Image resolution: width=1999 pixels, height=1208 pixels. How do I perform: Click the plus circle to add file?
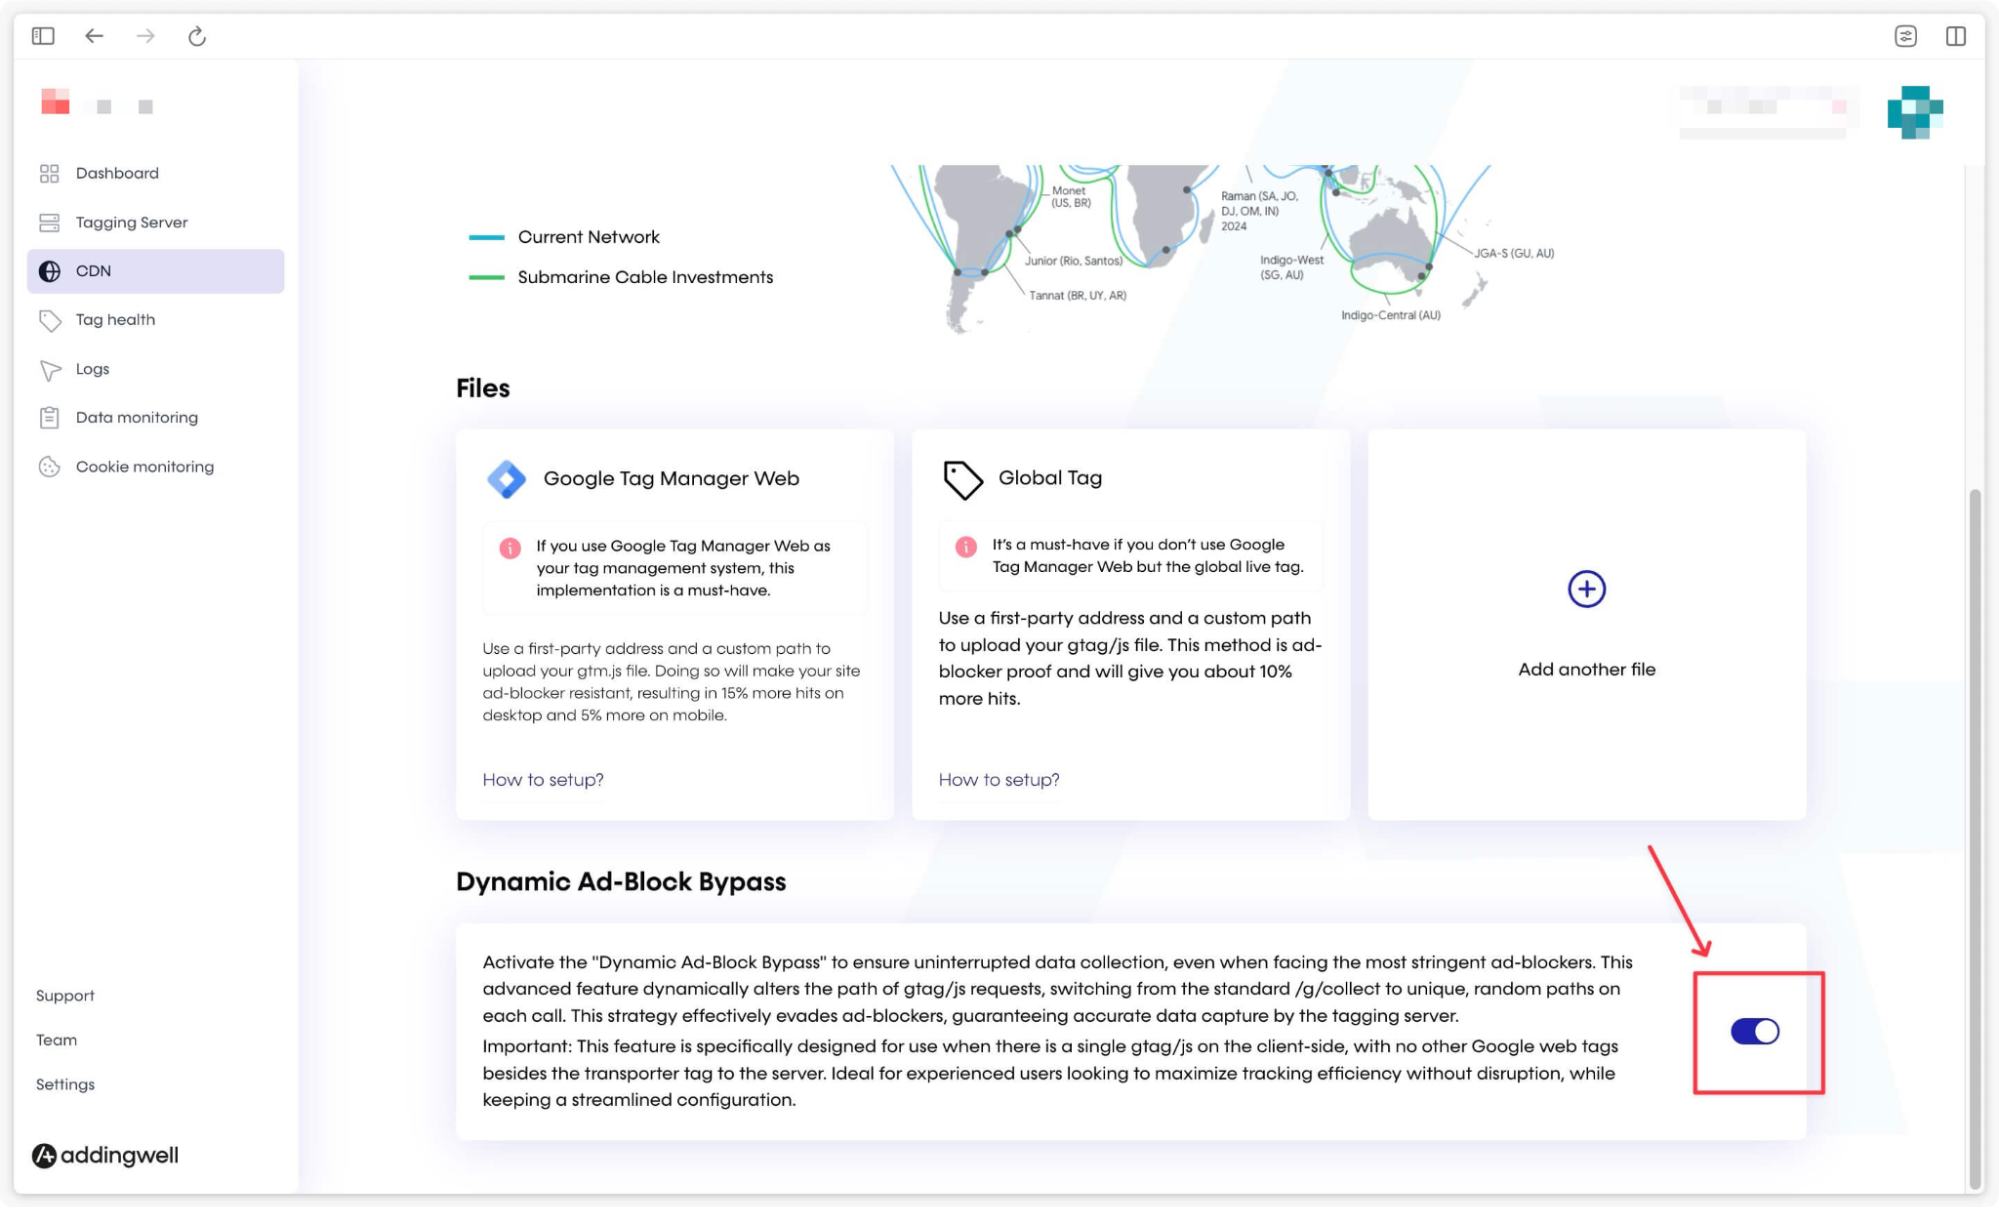[x=1586, y=589]
